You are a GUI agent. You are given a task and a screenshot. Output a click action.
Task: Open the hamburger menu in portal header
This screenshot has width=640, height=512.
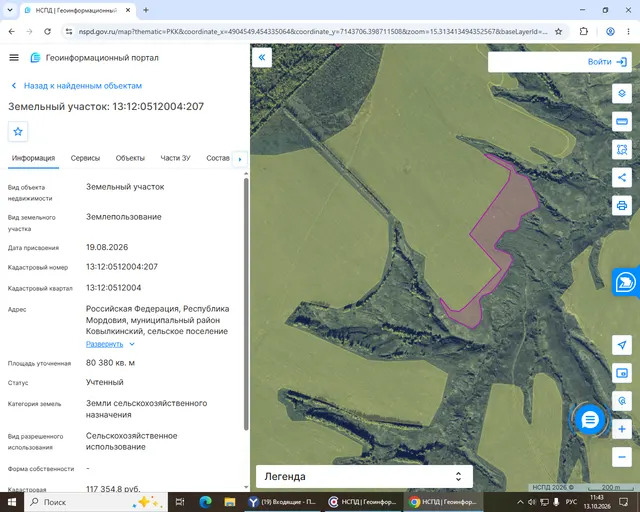point(14,58)
